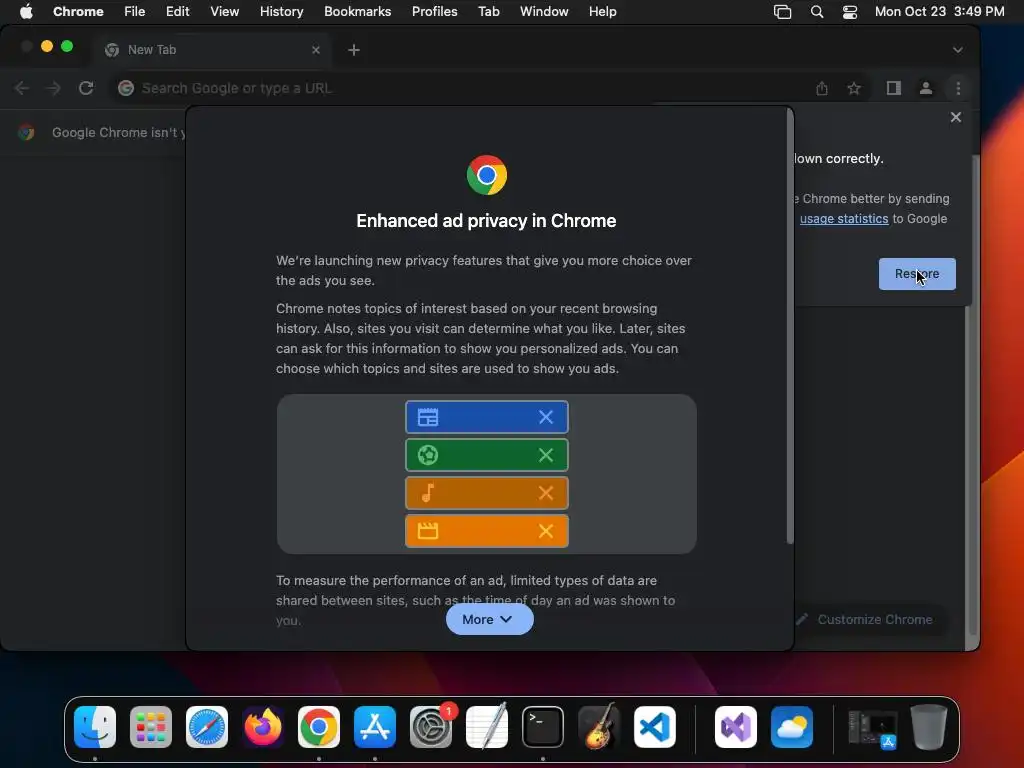Expand the tab search chevron
The image size is (1024, 768).
coord(957,50)
